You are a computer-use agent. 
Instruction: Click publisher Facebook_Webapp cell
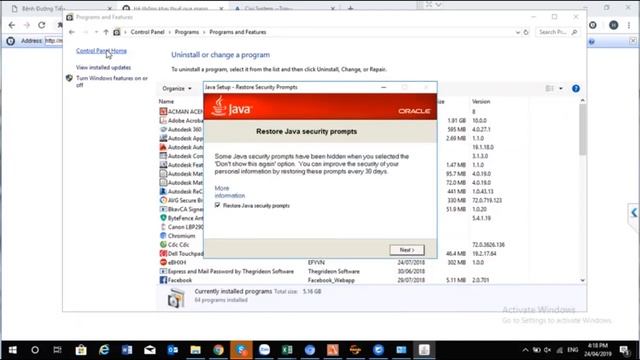[x=331, y=280]
